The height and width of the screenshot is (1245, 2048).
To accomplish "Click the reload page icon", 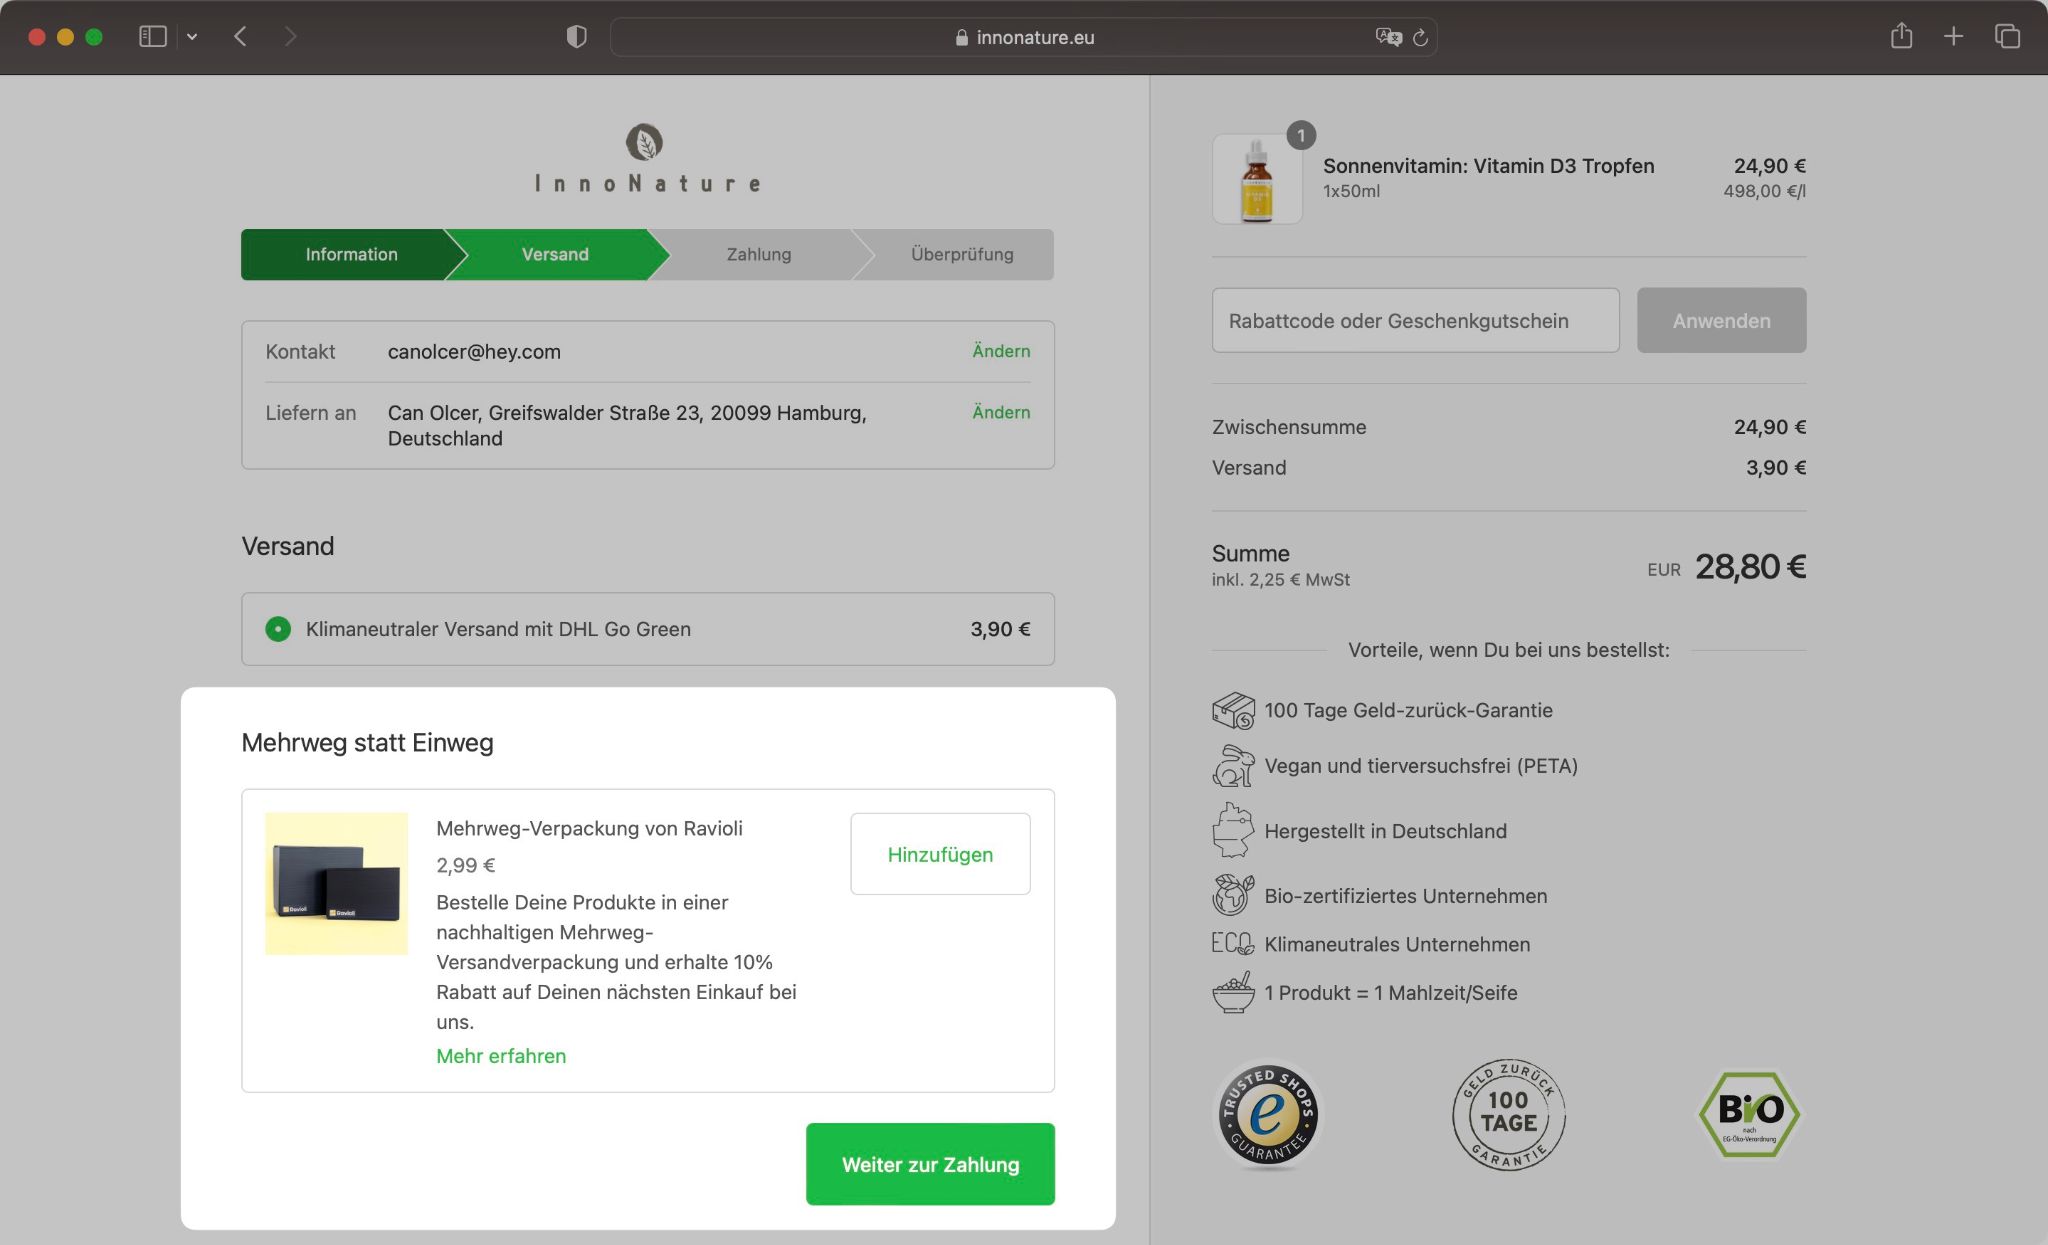I will coord(1420,37).
